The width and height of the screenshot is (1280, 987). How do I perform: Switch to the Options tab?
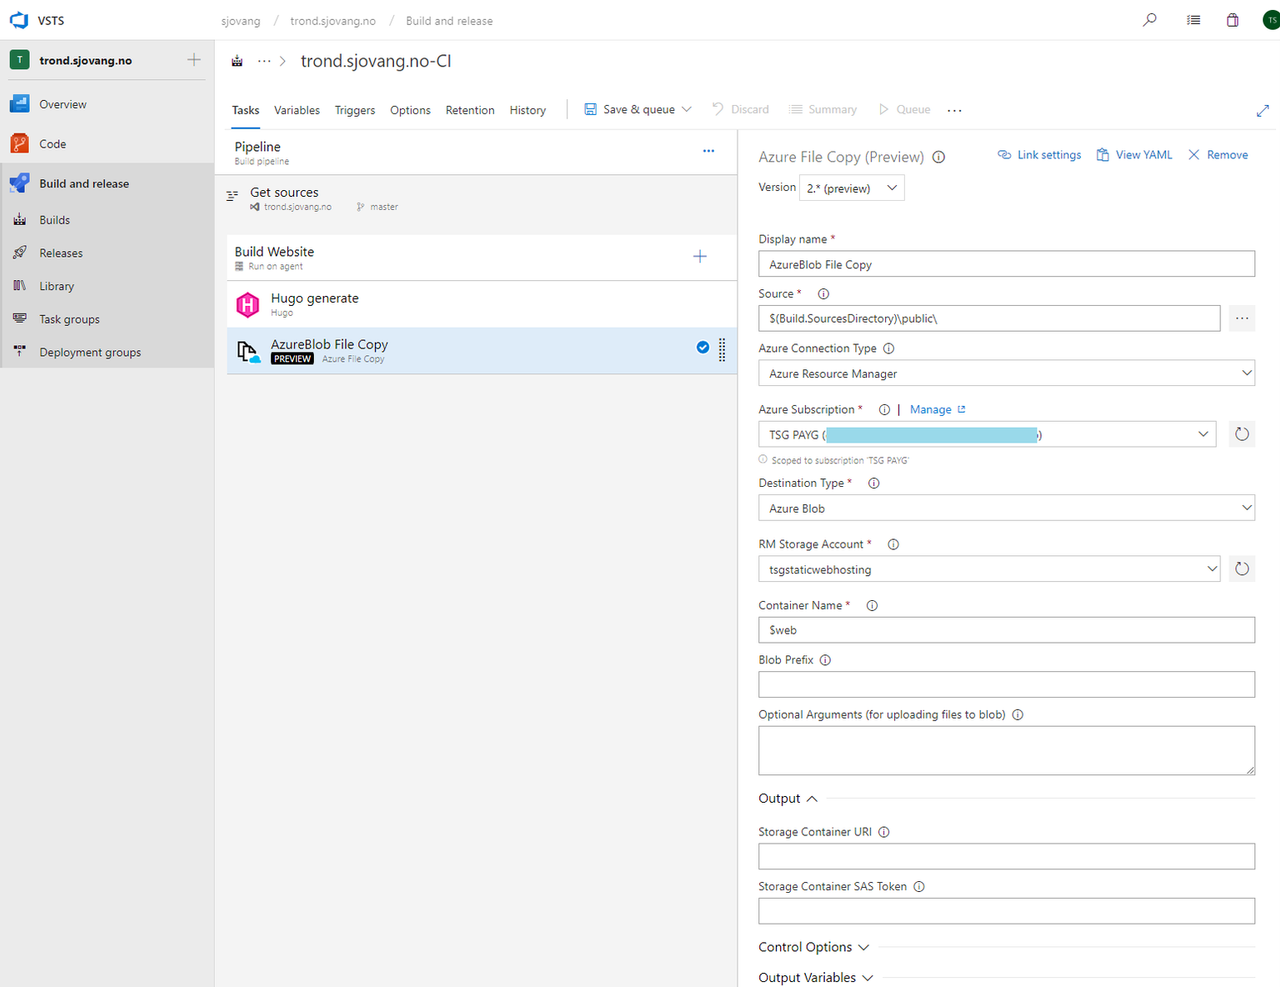410,110
